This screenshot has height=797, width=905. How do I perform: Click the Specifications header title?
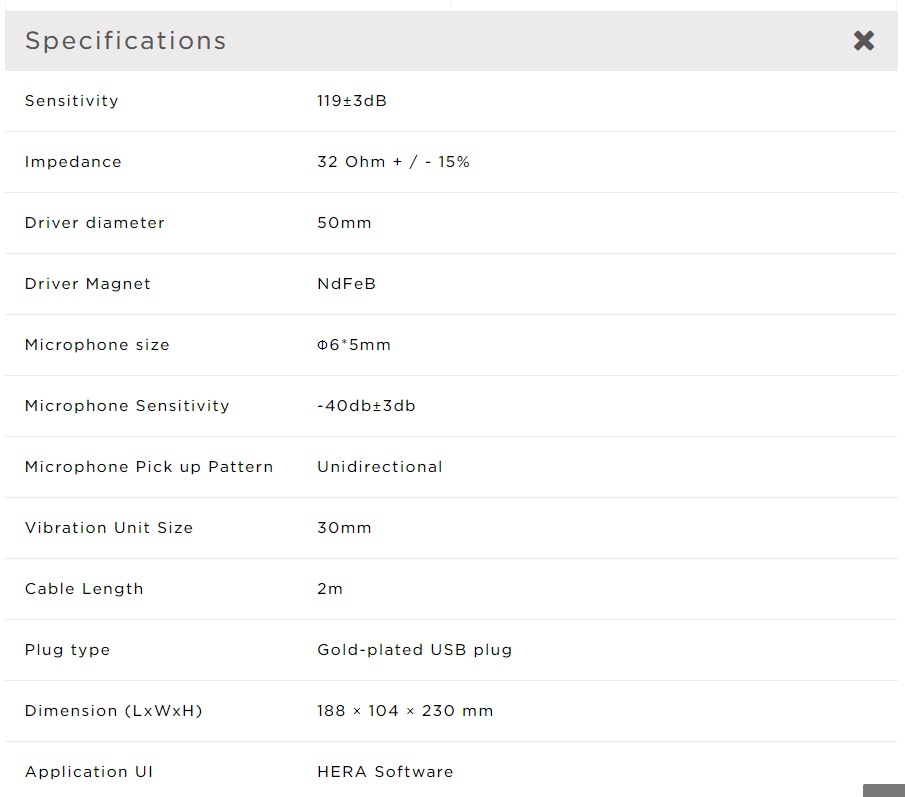click(x=126, y=41)
